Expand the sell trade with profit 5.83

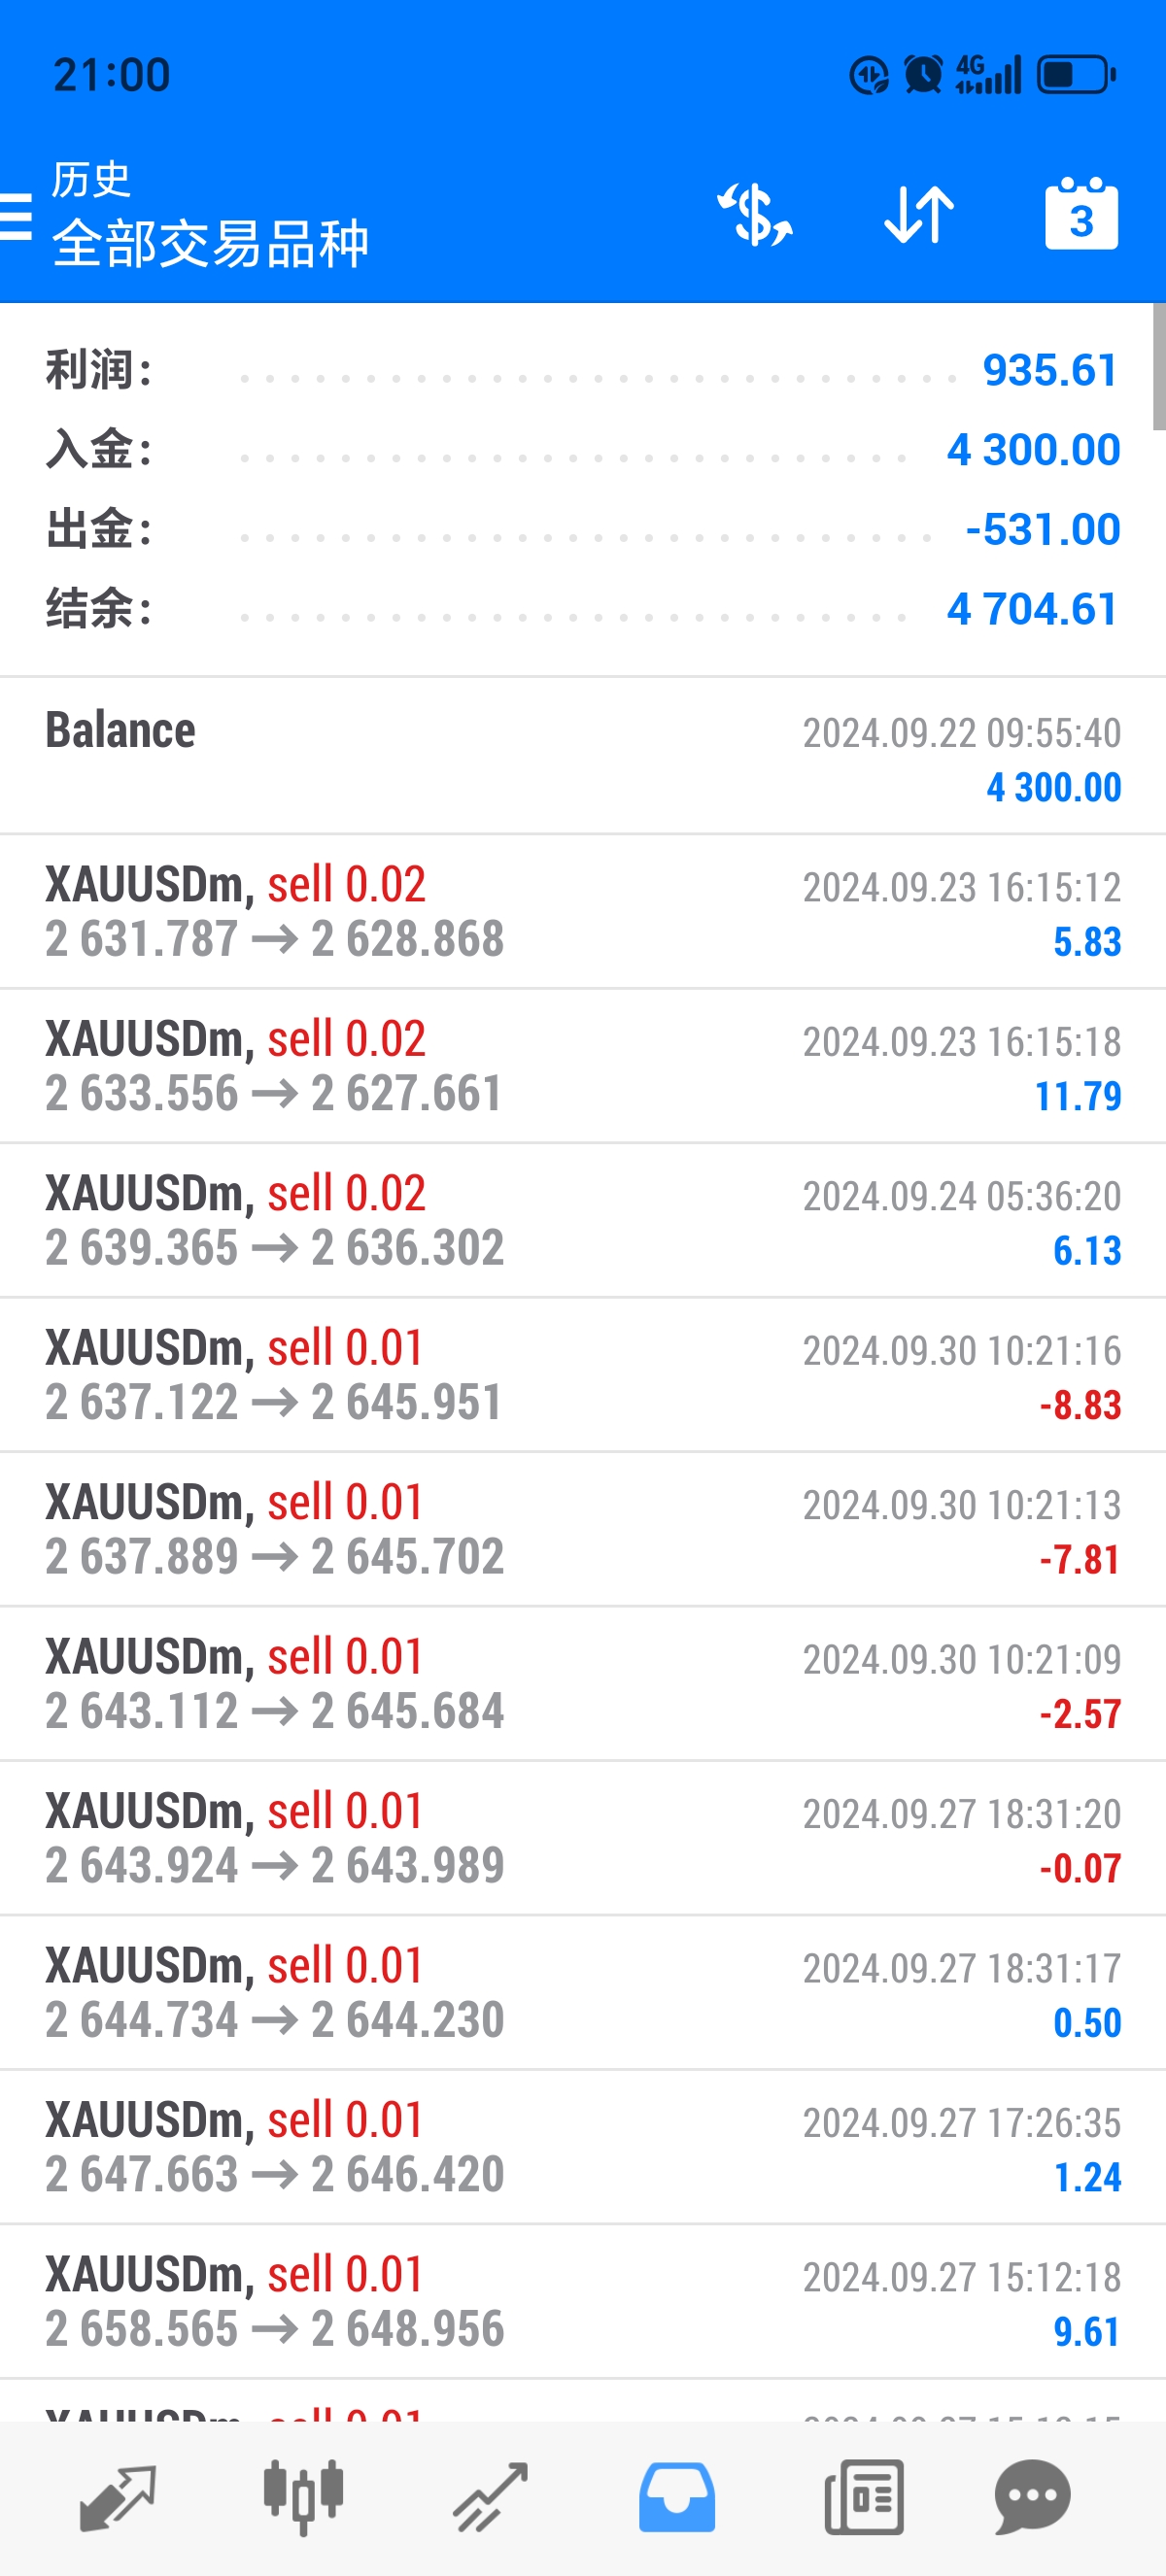582,912
